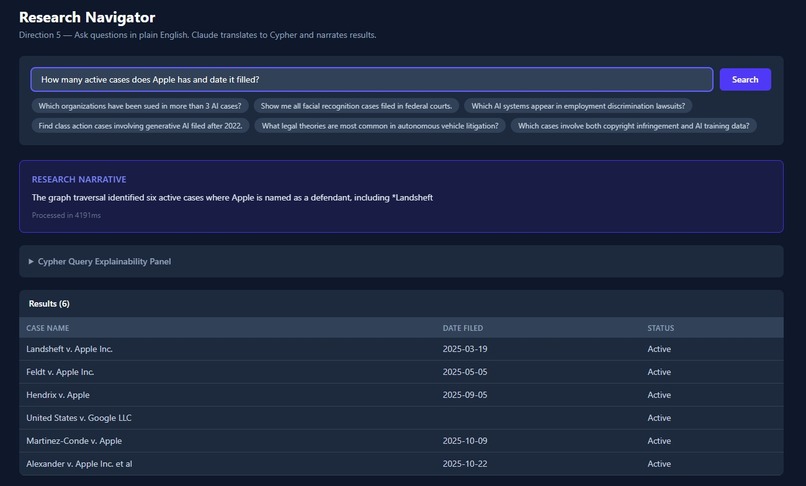
Task: Click the RESEARCH NARRATIVE heading
Action: click(79, 179)
